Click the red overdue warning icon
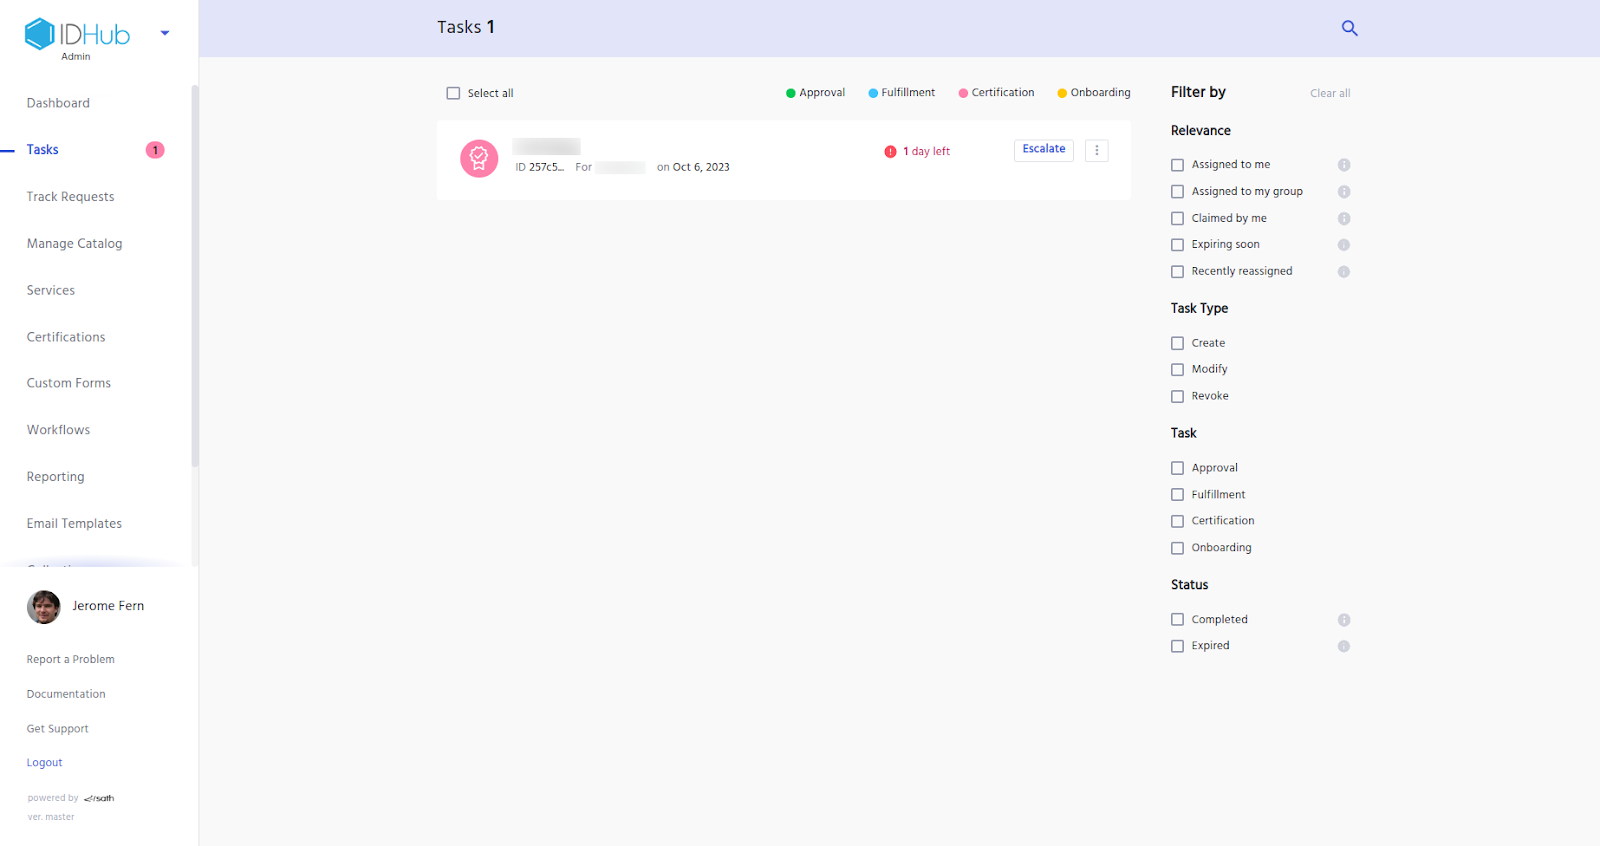 coord(890,152)
